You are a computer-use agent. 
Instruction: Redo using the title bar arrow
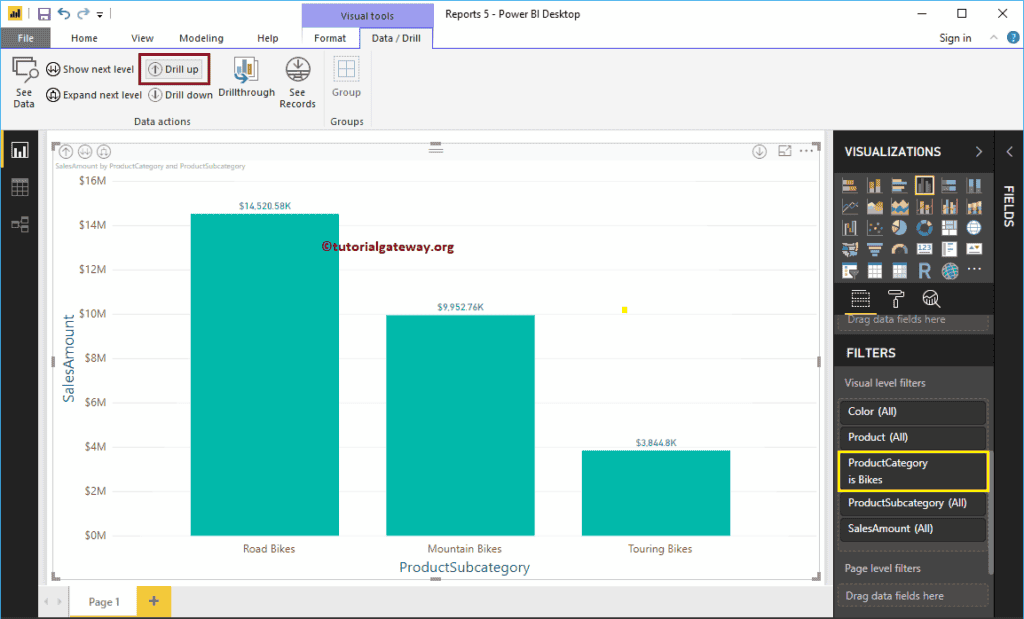pos(83,13)
